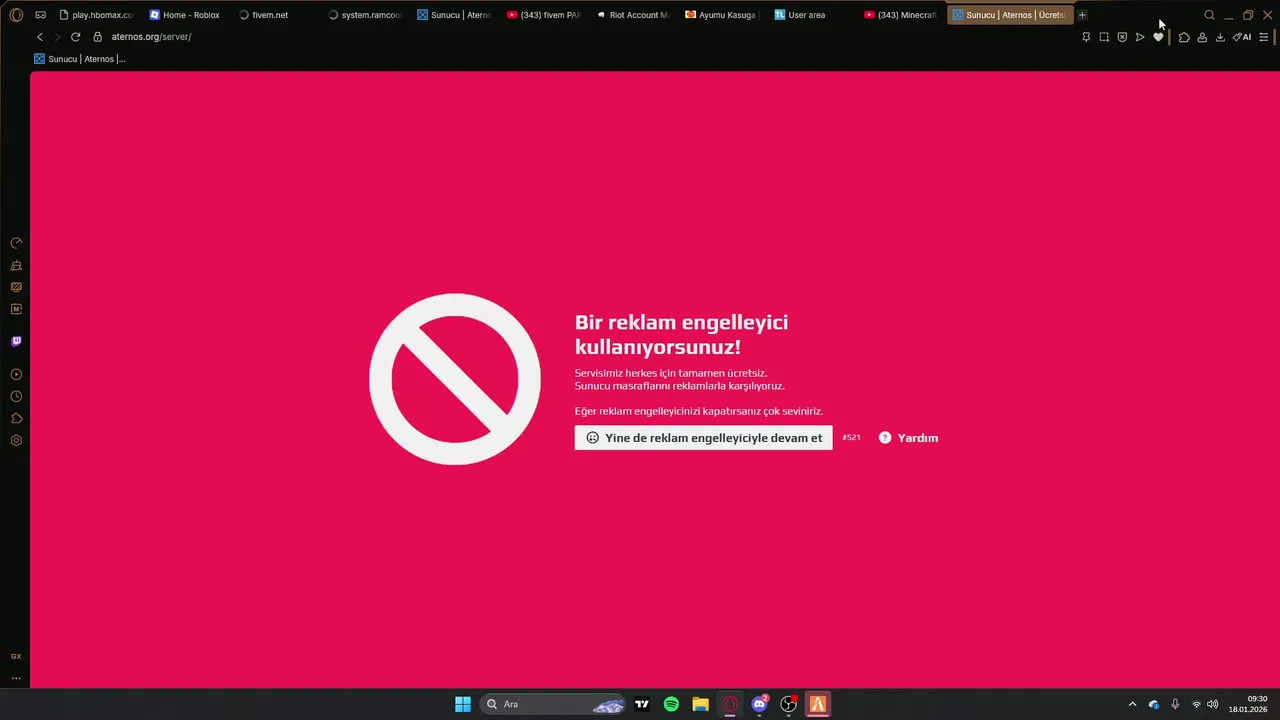Image resolution: width=1280 pixels, height=720 pixels.
Task: Open the workspaces icon beside the Opera logo
Action: pos(40,15)
